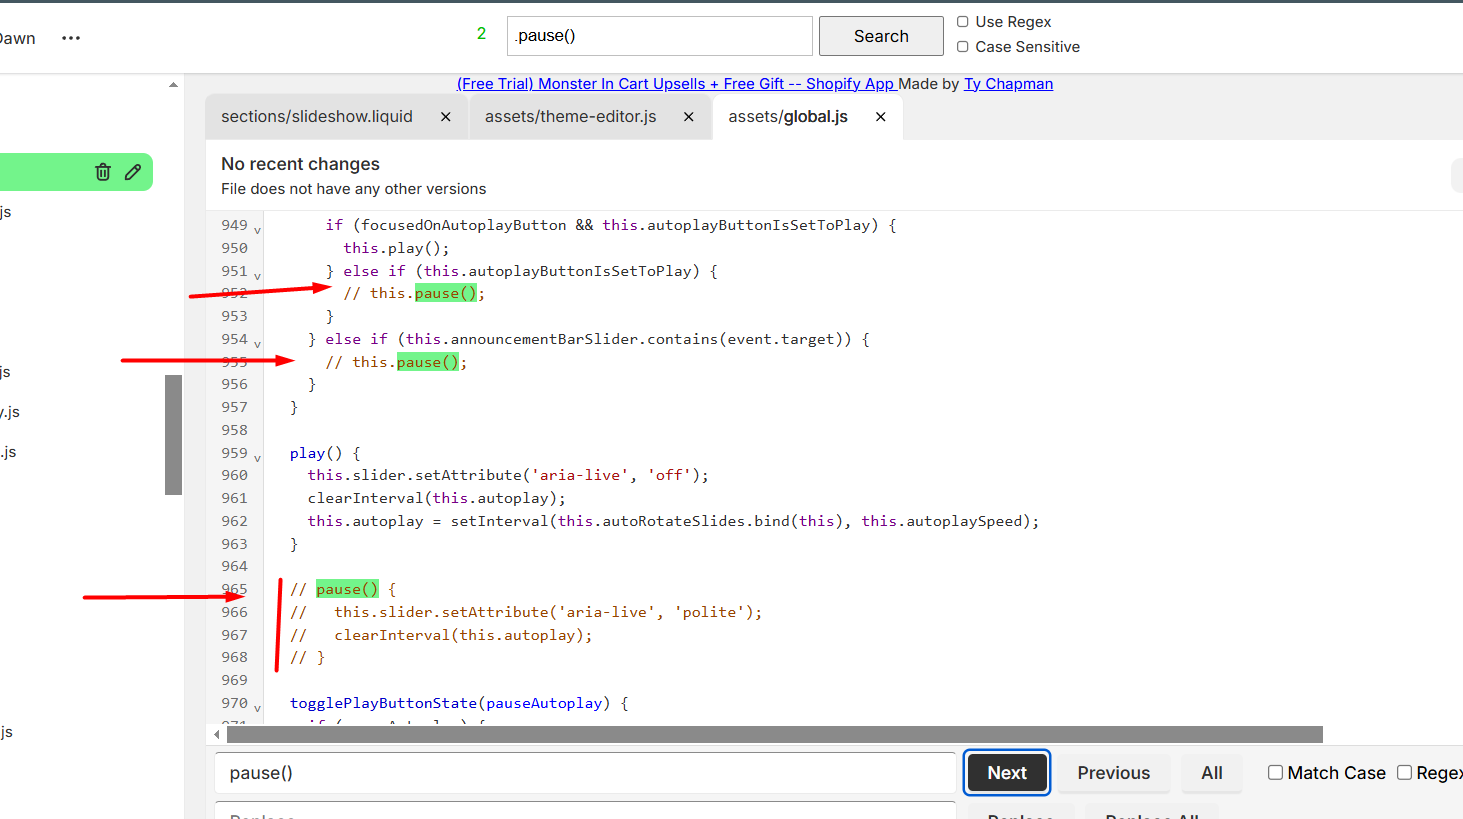Switch to assets/theme-editor.js tab
Image resolution: width=1463 pixels, height=819 pixels.
tap(571, 117)
